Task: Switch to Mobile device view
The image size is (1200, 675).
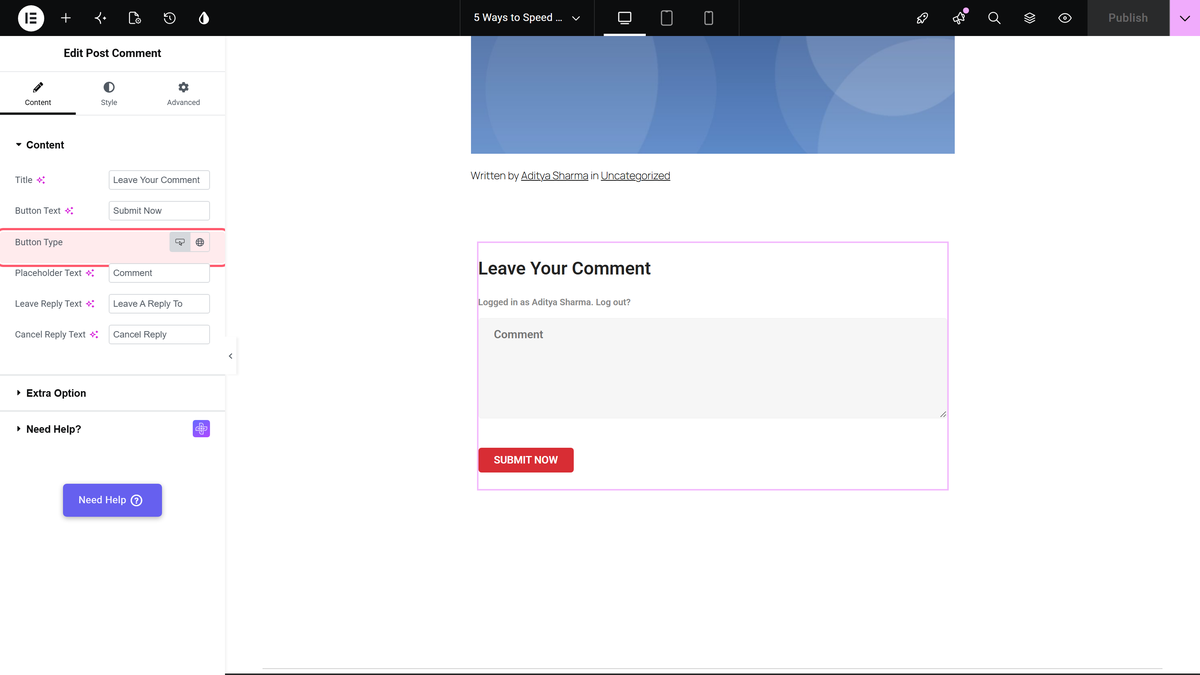Action: [709, 18]
